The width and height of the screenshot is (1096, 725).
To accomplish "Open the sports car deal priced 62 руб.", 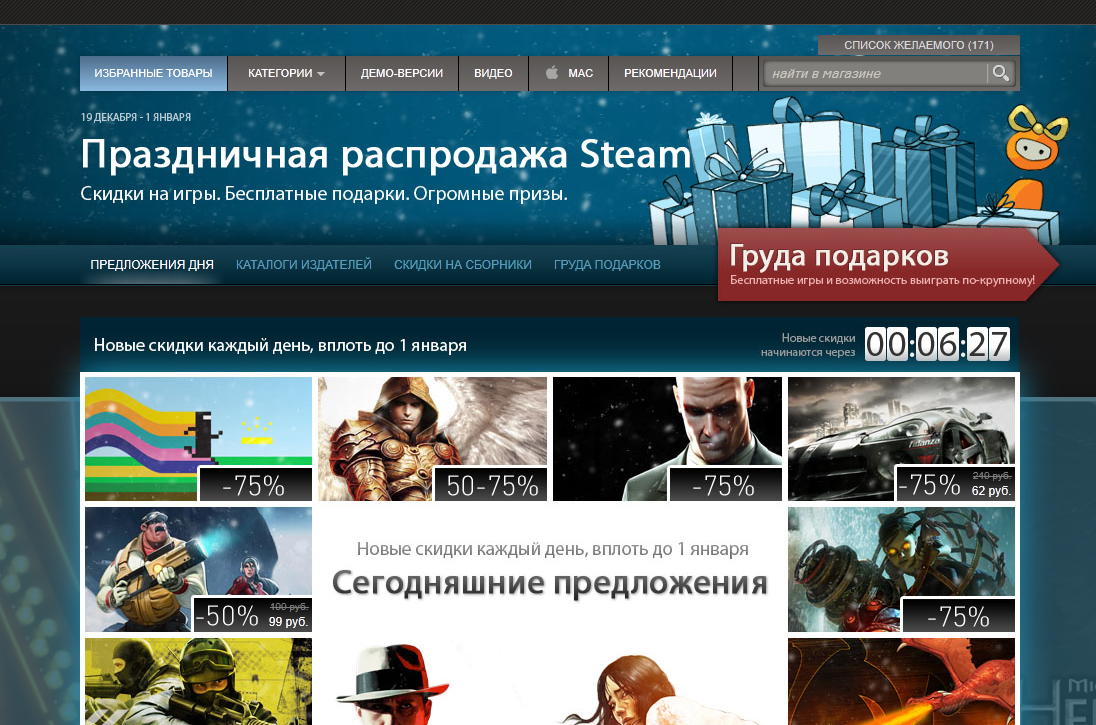I will 902,439.
